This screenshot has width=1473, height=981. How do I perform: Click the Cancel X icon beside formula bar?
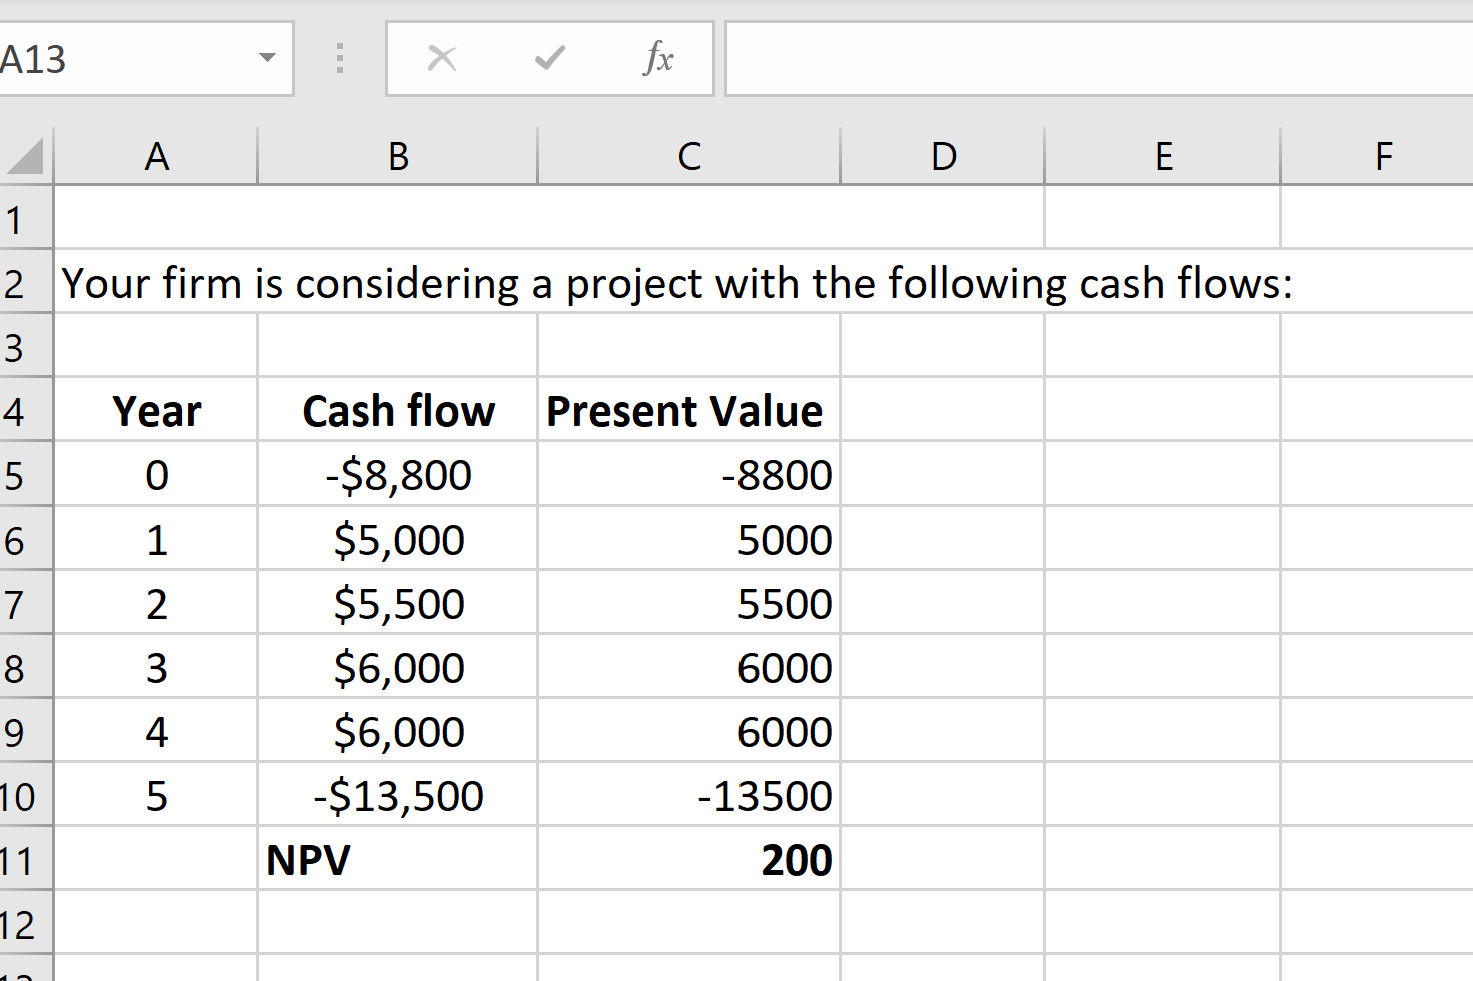pos(442,58)
